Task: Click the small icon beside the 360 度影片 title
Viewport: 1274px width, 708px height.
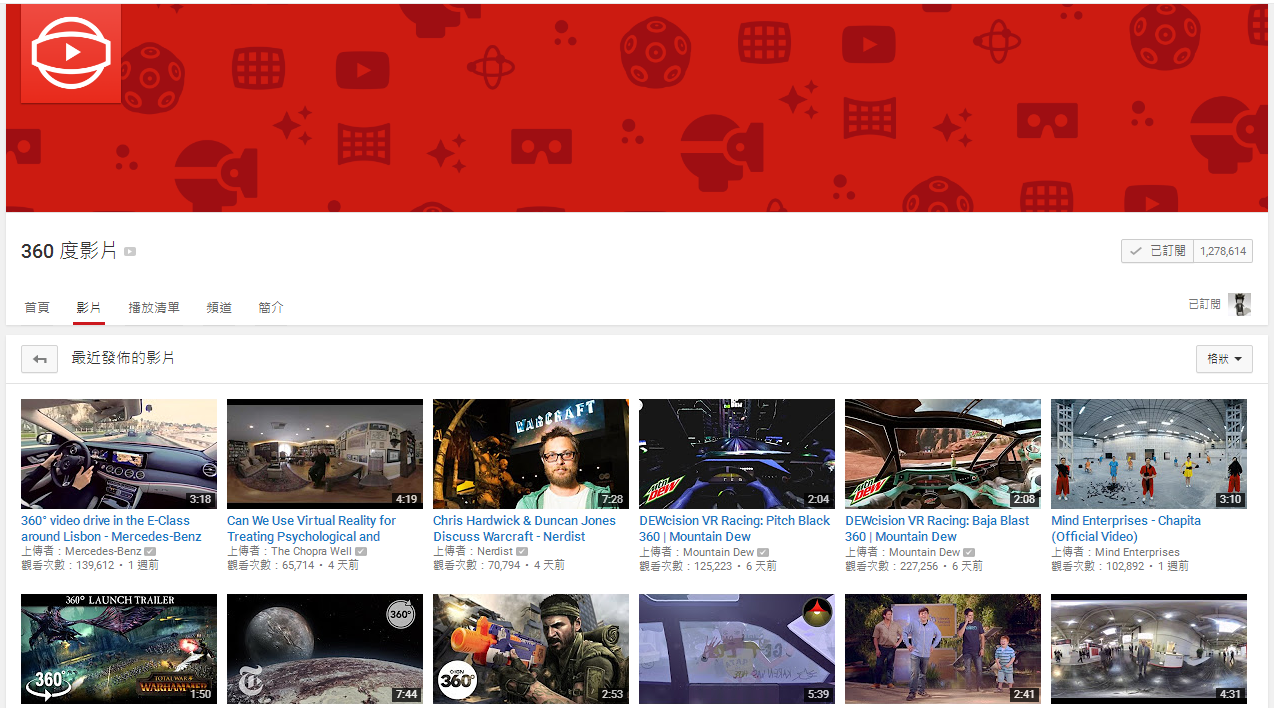Action: click(130, 252)
